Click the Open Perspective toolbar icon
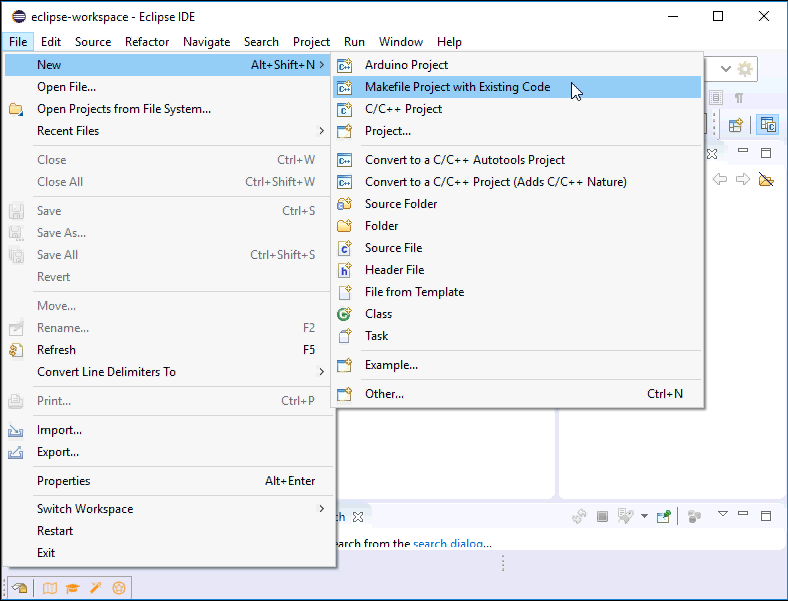 [736, 125]
